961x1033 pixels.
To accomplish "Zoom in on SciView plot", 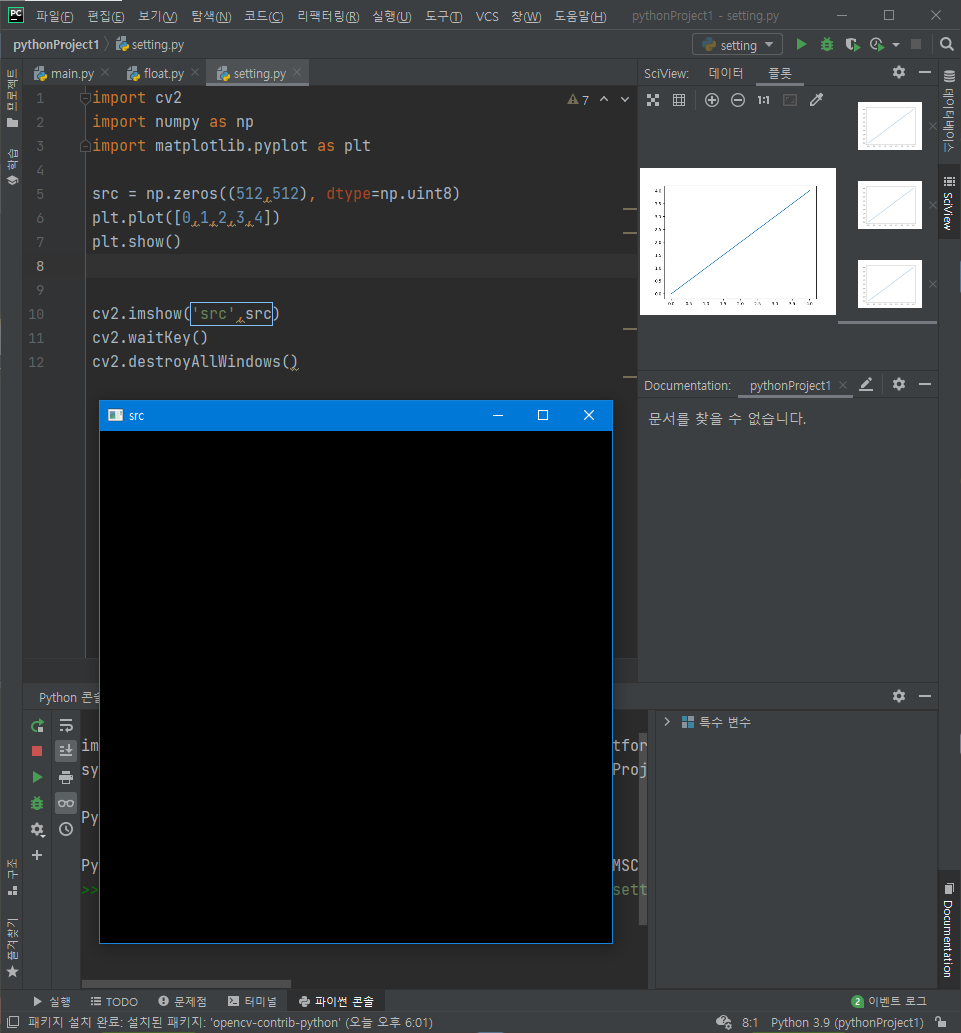I will tap(711, 100).
